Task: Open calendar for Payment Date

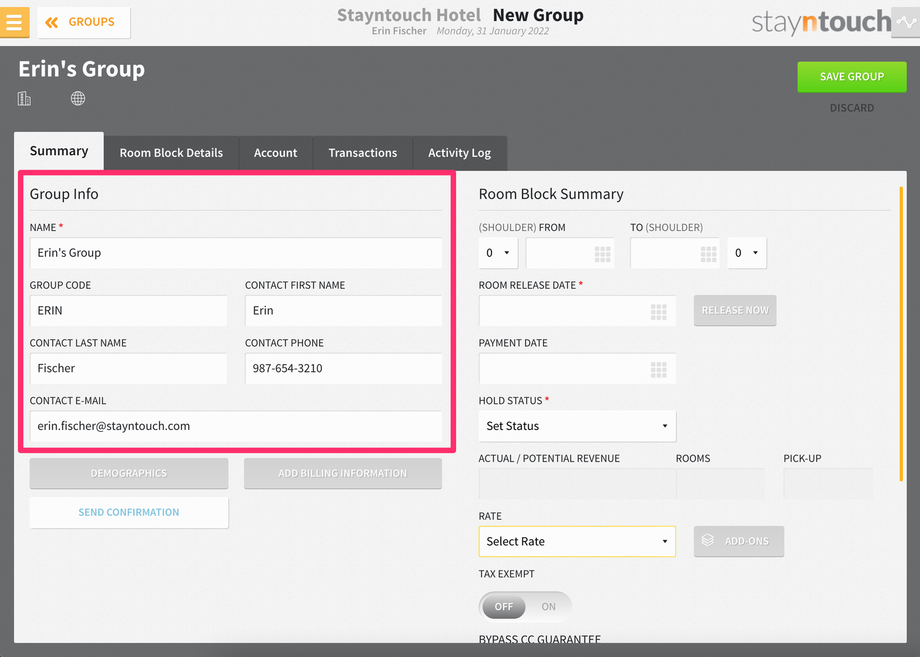Action: pyautogui.click(x=658, y=370)
